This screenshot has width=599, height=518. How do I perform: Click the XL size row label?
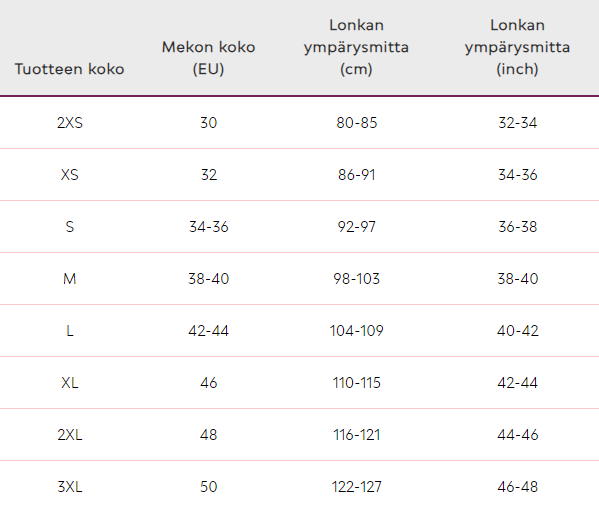coord(70,382)
